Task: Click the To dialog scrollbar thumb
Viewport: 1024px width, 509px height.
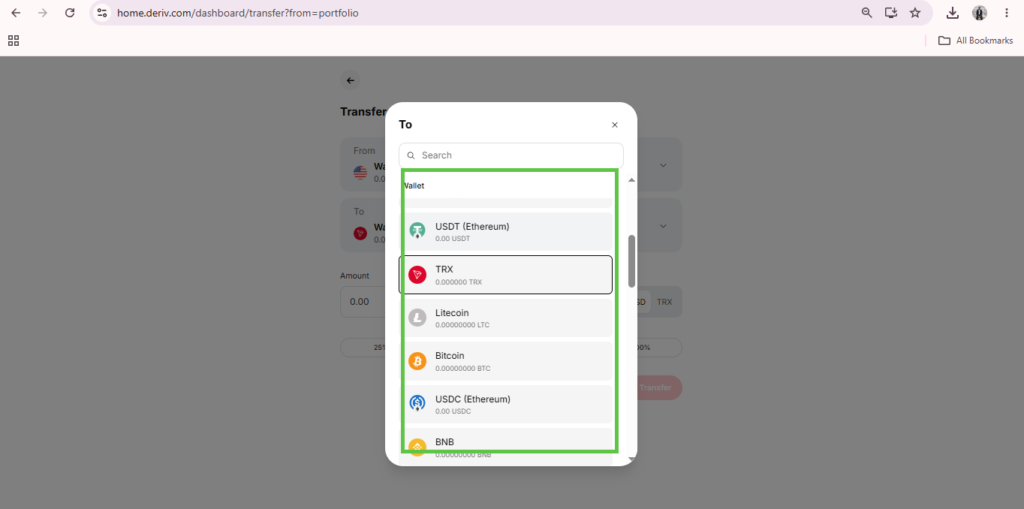Action: [x=632, y=261]
